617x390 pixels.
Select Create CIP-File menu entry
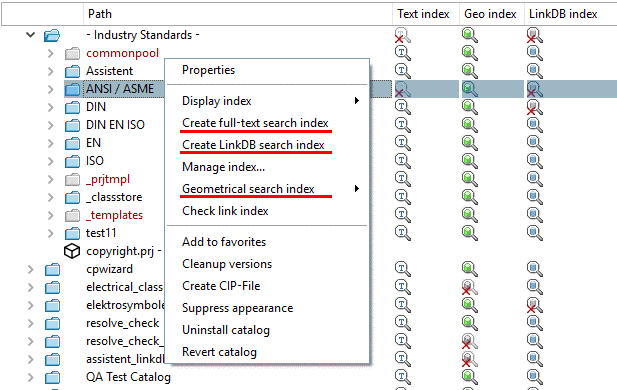(221, 286)
